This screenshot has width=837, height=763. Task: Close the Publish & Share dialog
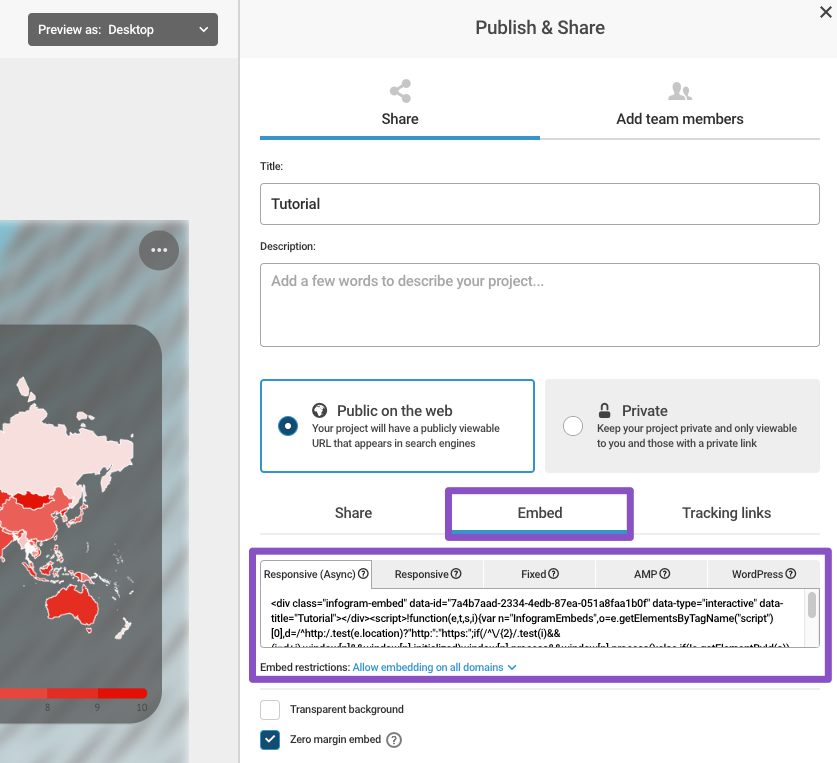coord(825,12)
